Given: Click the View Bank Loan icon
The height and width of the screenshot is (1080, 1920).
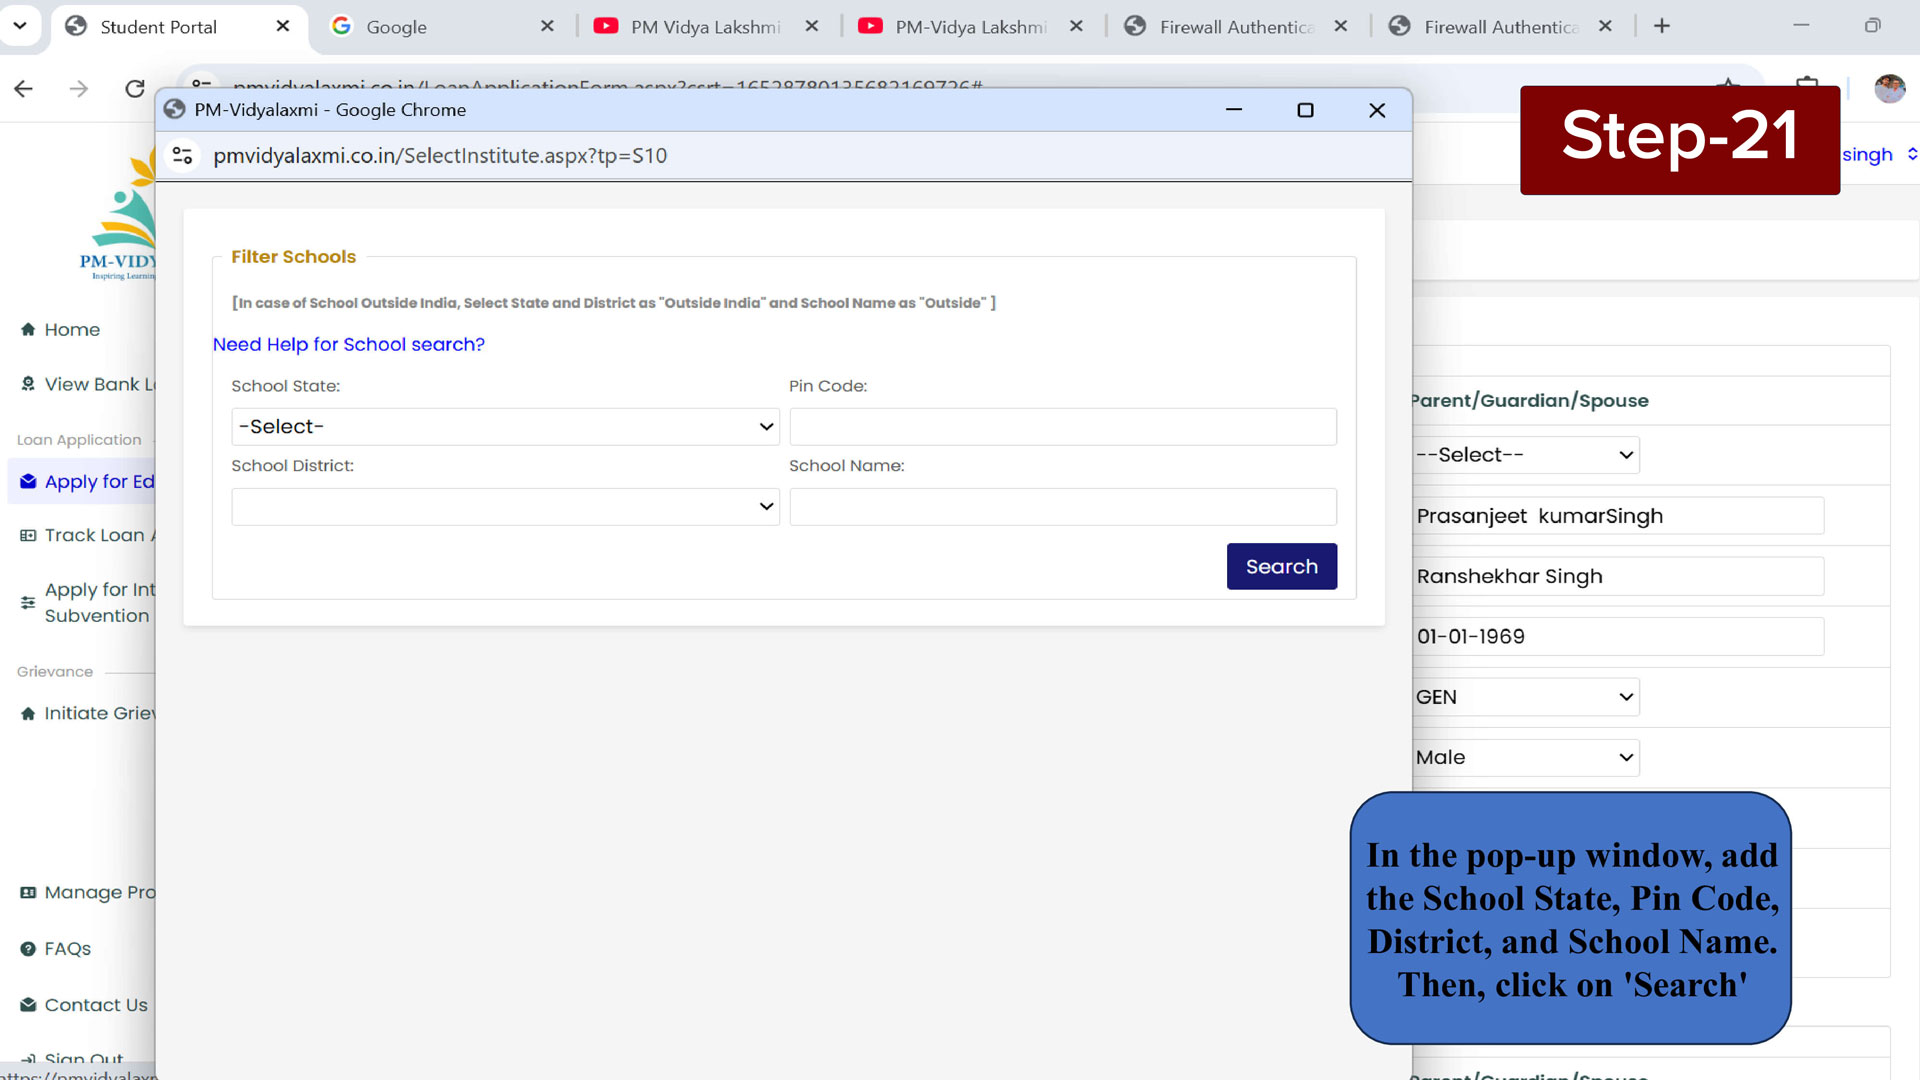Looking at the screenshot, I should [x=28, y=384].
